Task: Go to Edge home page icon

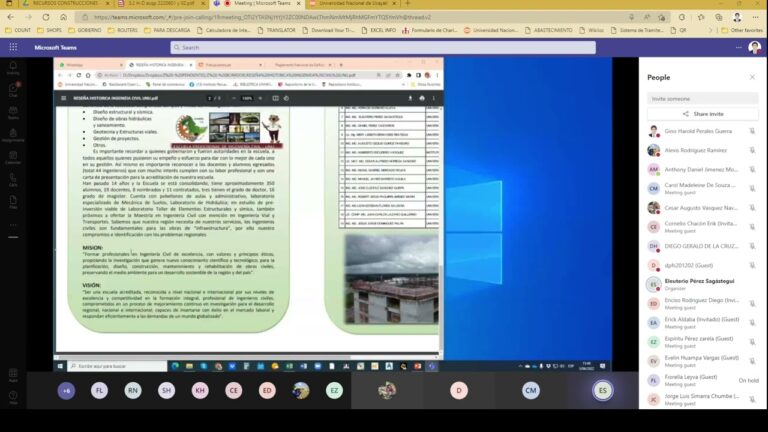Action: [63, 17]
